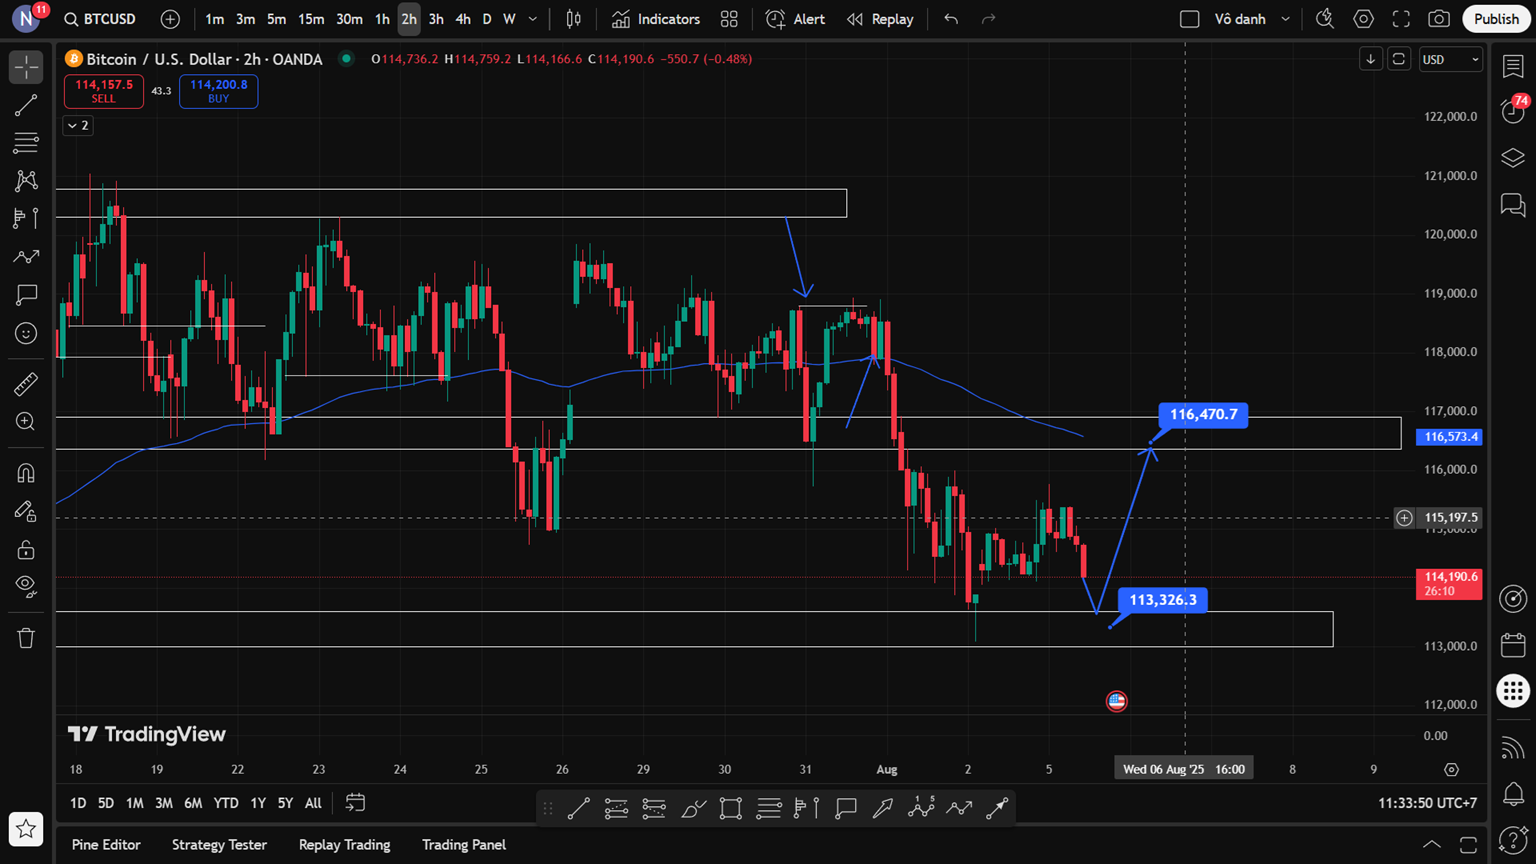The image size is (1536, 864).
Task: Select the text annotation tool
Action: coord(26,295)
